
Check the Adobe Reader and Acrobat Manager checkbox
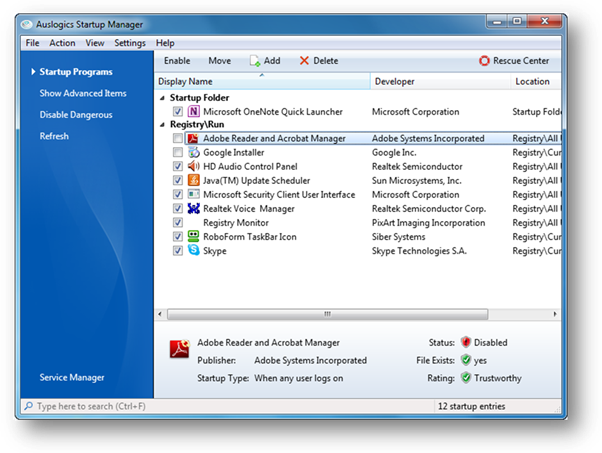click(x=177, y=138)
